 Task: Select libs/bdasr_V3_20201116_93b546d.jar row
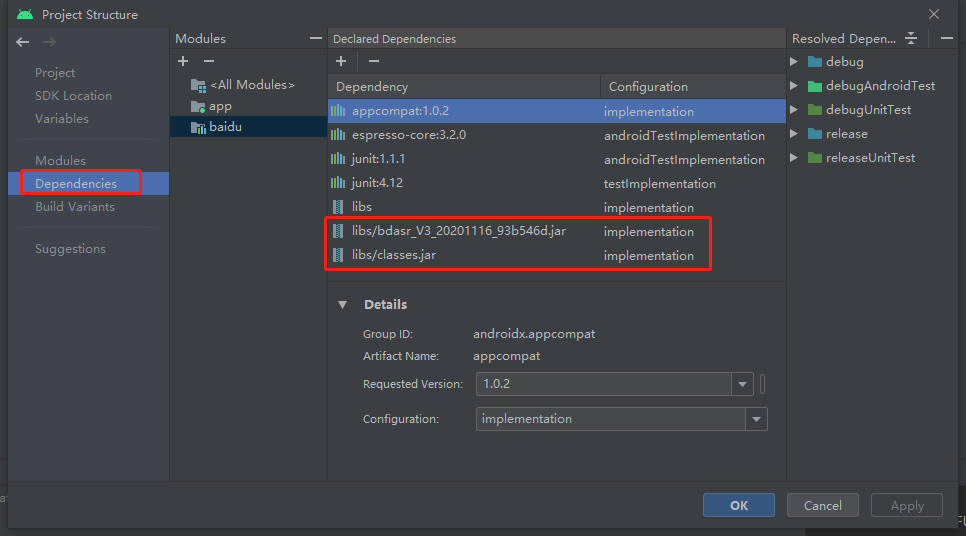[x=557, y=231]
